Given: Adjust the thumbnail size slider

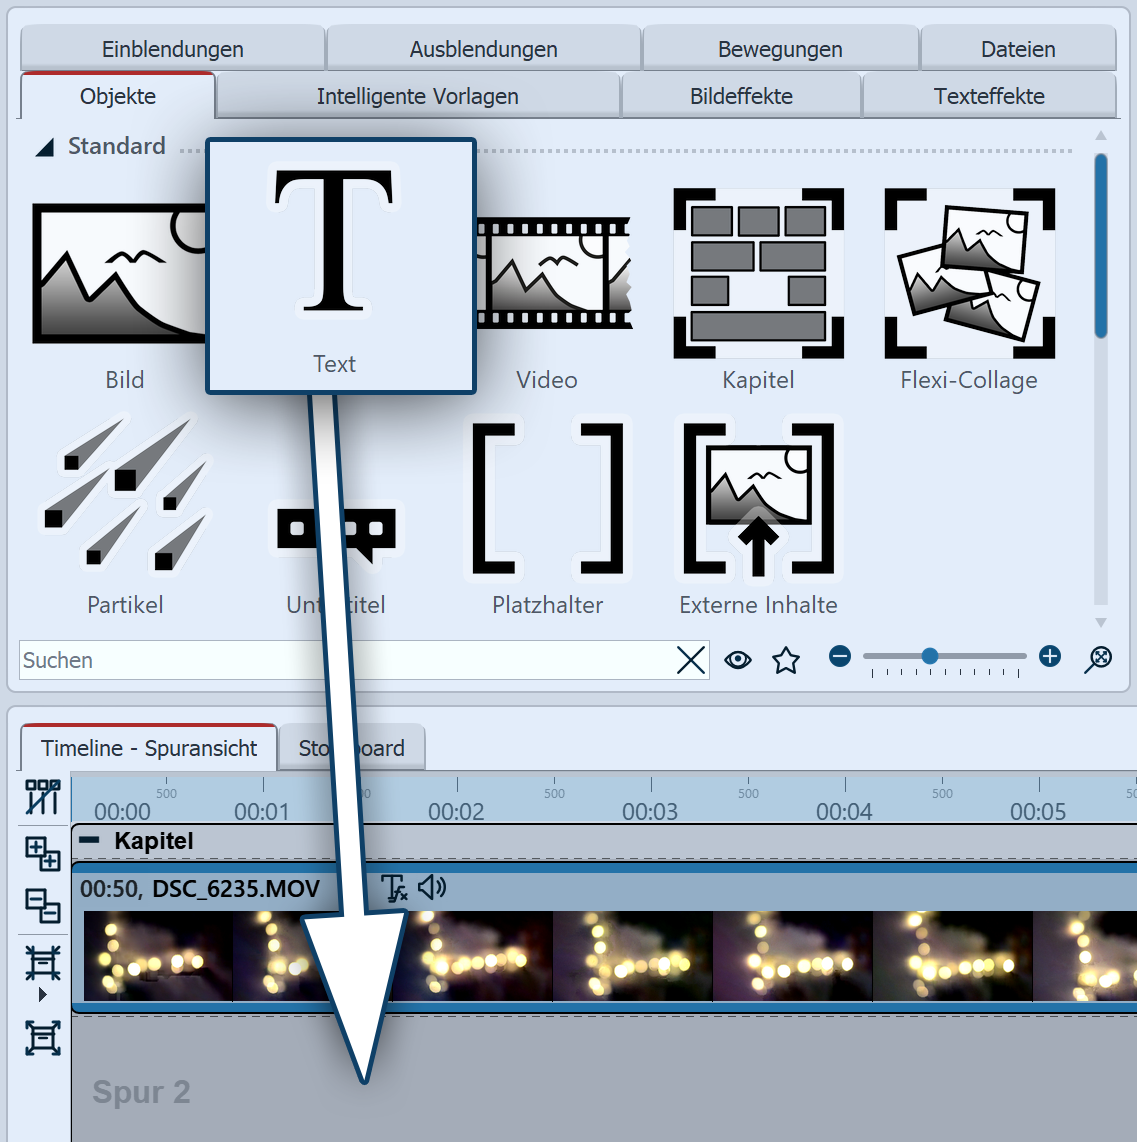Looking at the screenshot, I should pos(931,657).
